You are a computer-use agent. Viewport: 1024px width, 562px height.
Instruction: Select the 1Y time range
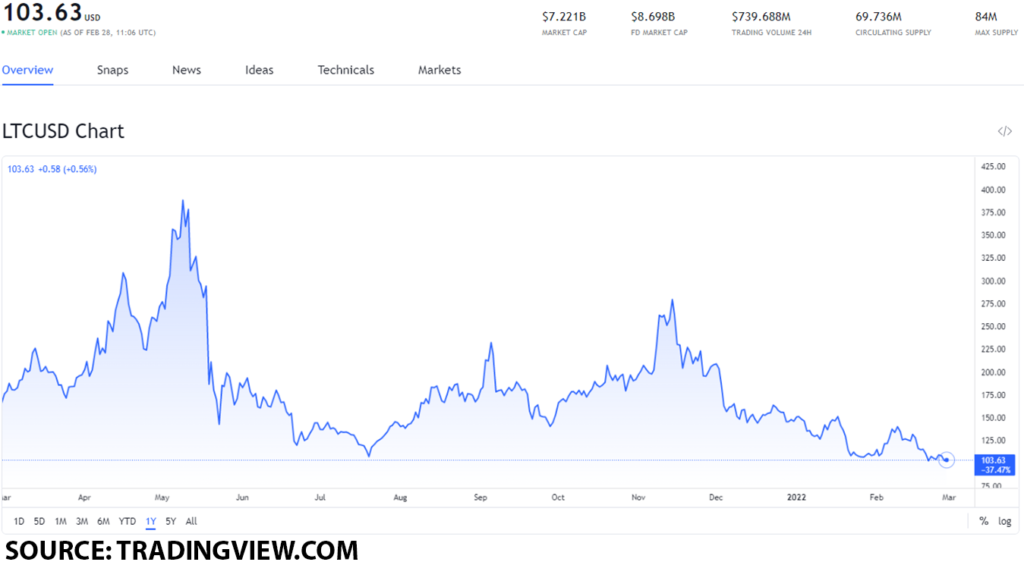[x=151, y=521]
